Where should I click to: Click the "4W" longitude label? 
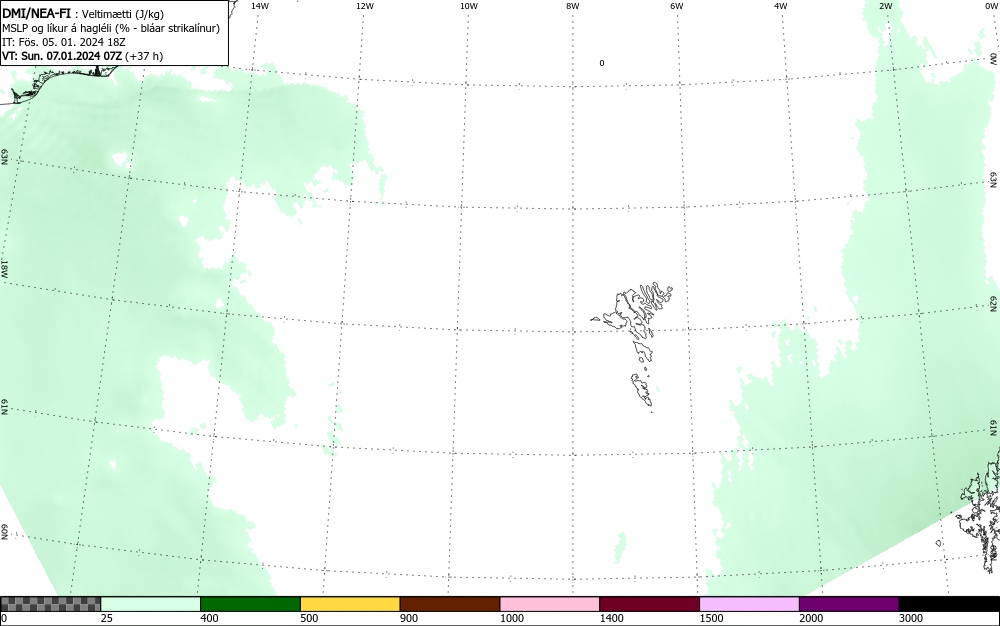pos(781,6)
